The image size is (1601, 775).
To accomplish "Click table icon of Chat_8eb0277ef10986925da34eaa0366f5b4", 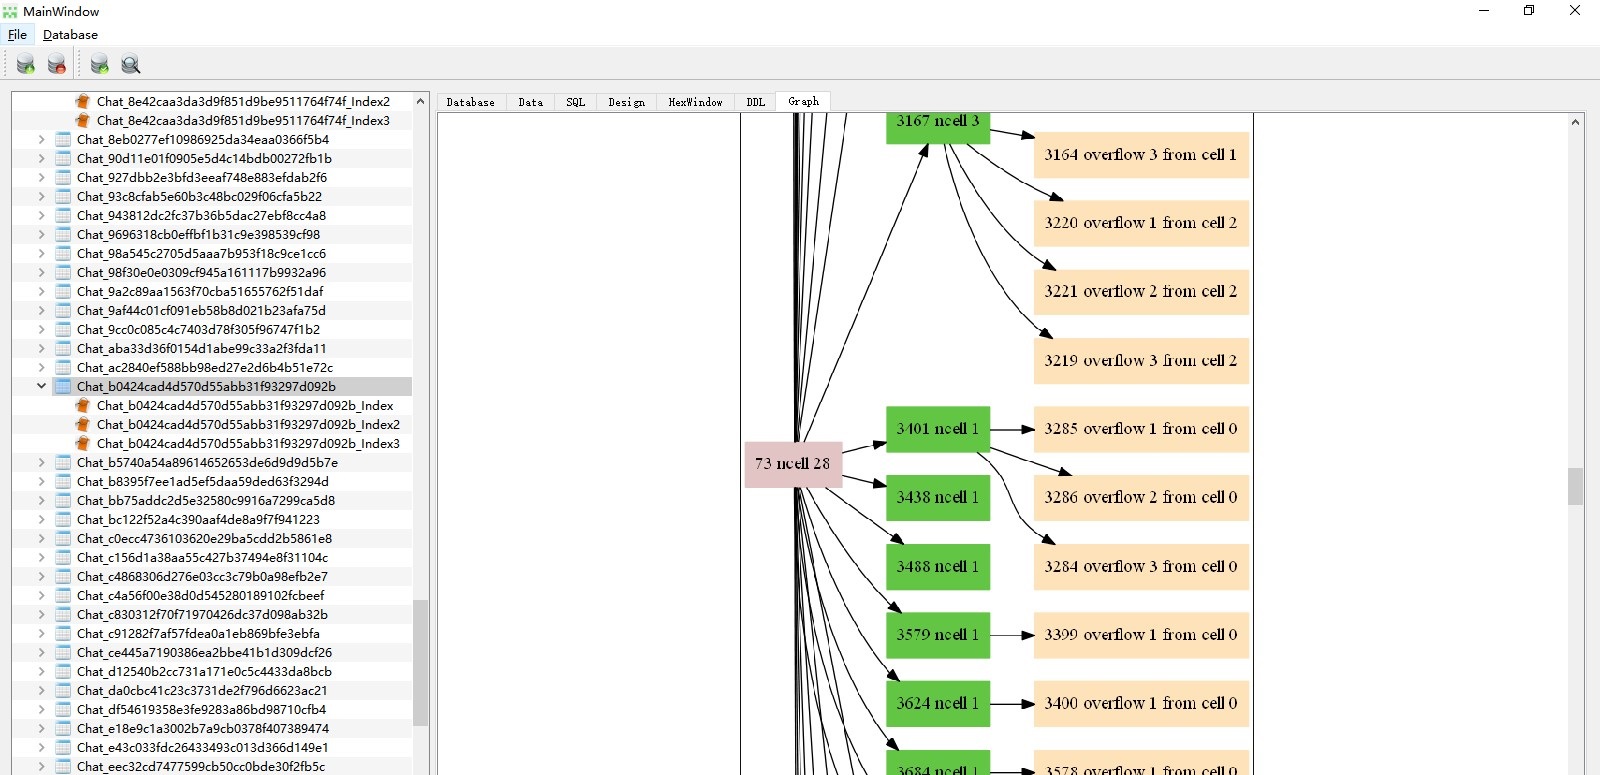I will tap(63, 139).
